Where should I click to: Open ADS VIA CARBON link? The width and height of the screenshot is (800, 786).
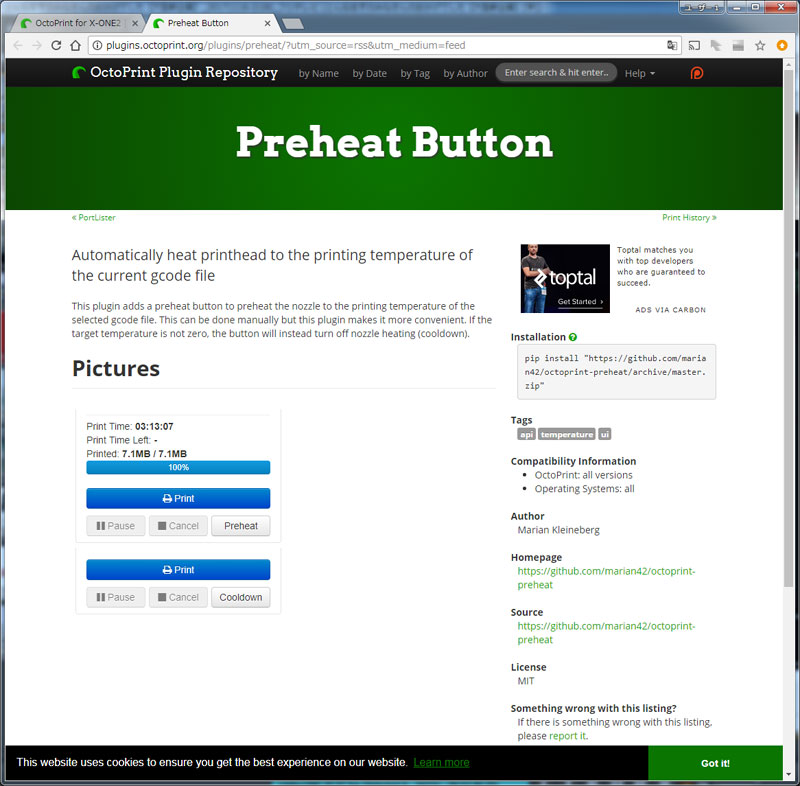click(670, 310)
